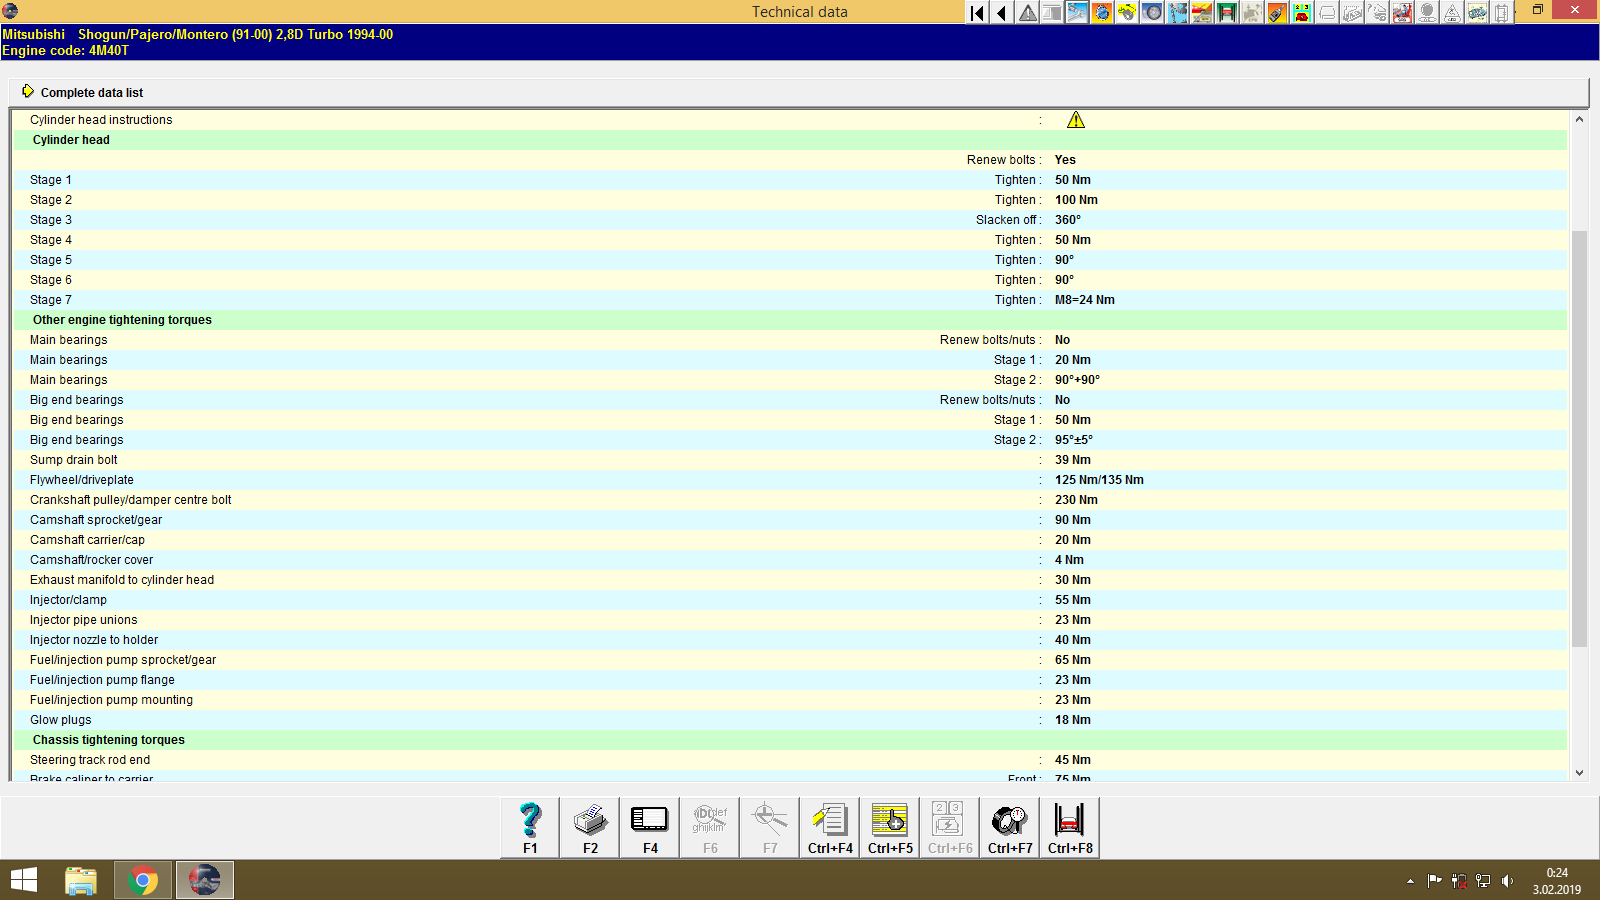Open the notes editor (Ctrl+F4) icon
Image resolution: width=1600 pixels, height=900 pixels.
[829, 827]
